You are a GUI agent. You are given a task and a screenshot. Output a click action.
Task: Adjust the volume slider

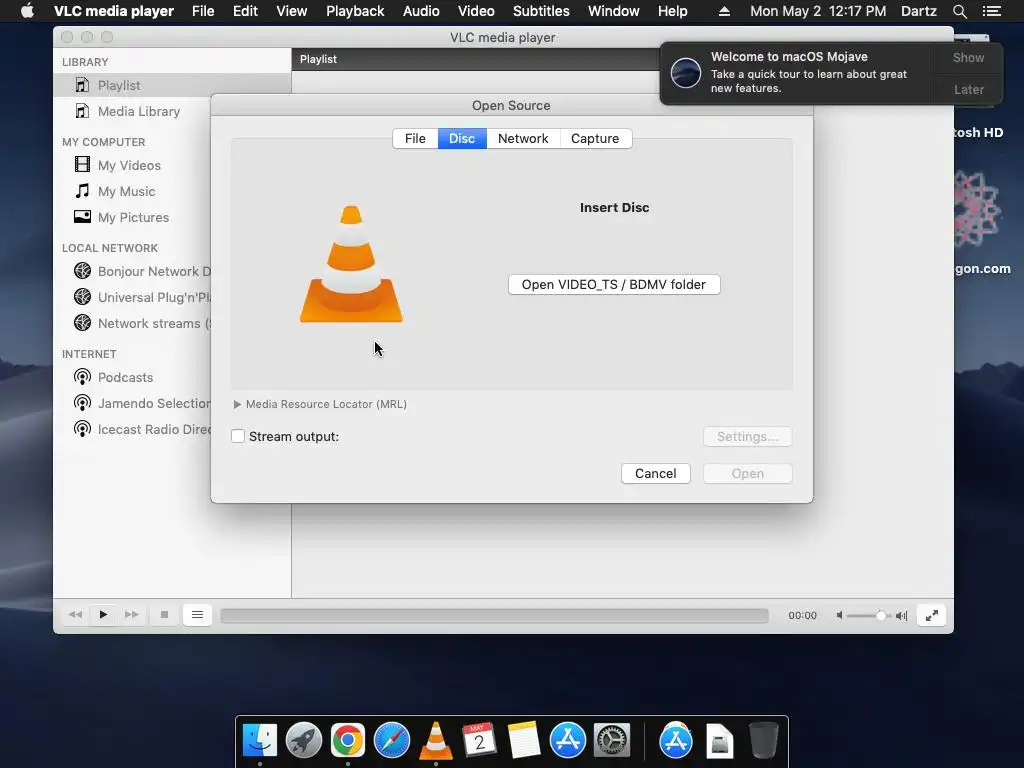pyautogui.click(x=869, y=616)
